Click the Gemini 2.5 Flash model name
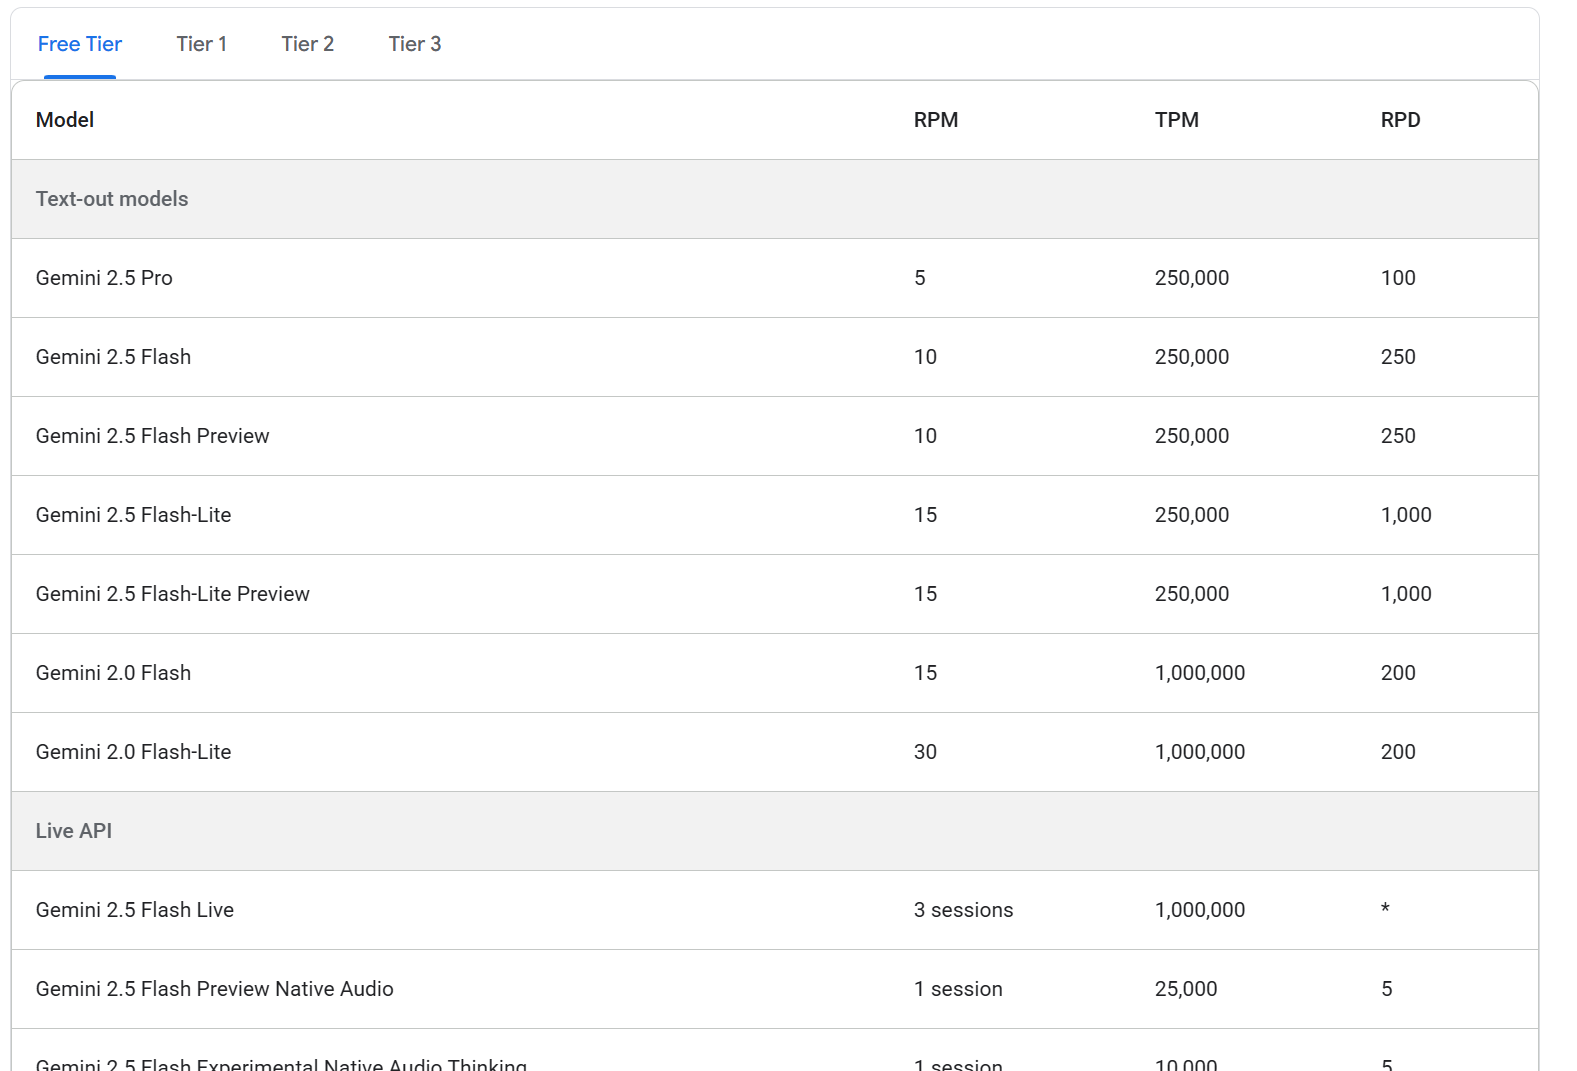 [x=113, y=357]
